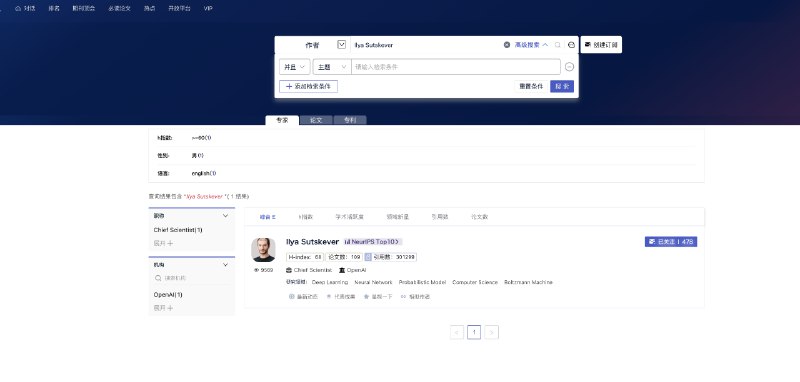Click the Probabilistic Model research tag
This screenshot has height=382, width=800.
pos(422,282)
